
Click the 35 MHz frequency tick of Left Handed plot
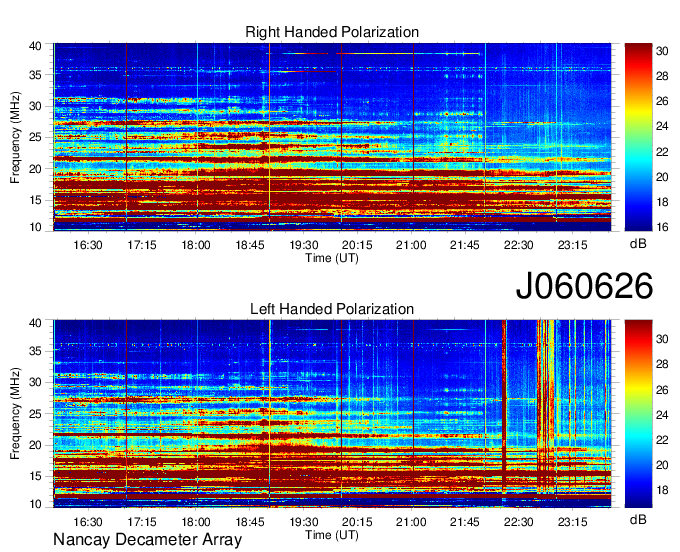coord(36,351)
